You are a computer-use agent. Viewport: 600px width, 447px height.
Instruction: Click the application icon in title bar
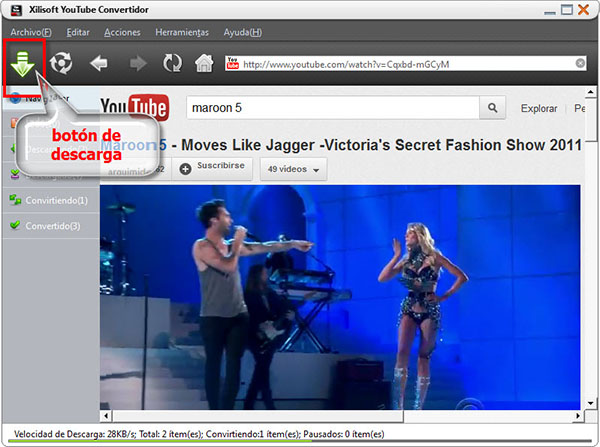point(16,10)
